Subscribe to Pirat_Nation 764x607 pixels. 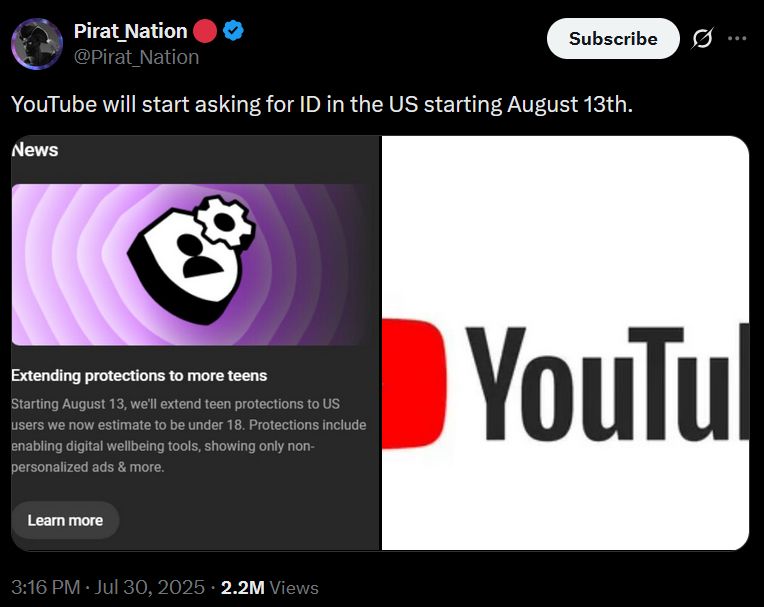613,38
